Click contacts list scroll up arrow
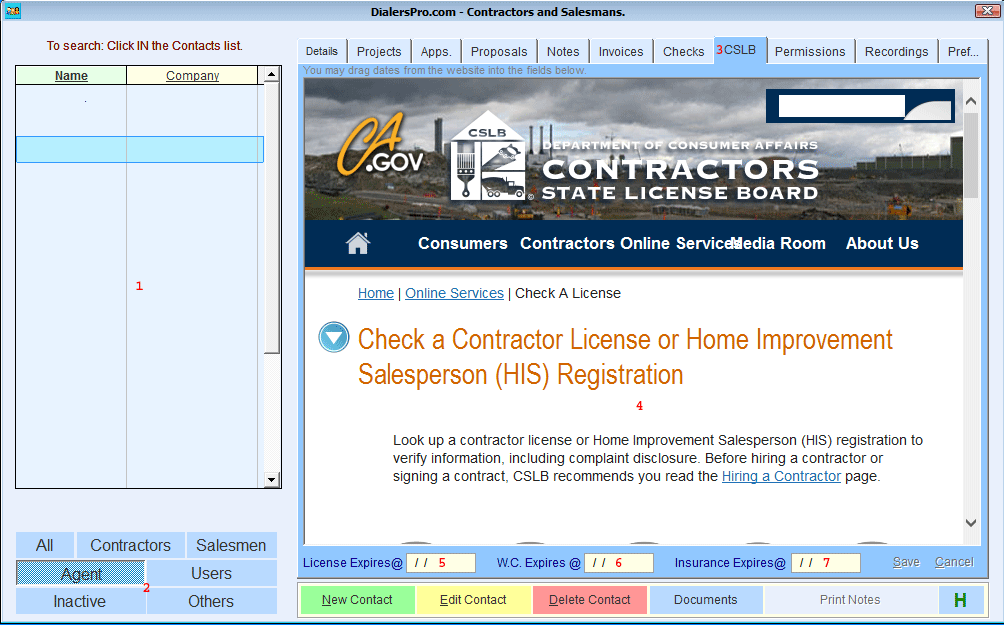Screen dimensions: 1004x625 pos(271,74)
